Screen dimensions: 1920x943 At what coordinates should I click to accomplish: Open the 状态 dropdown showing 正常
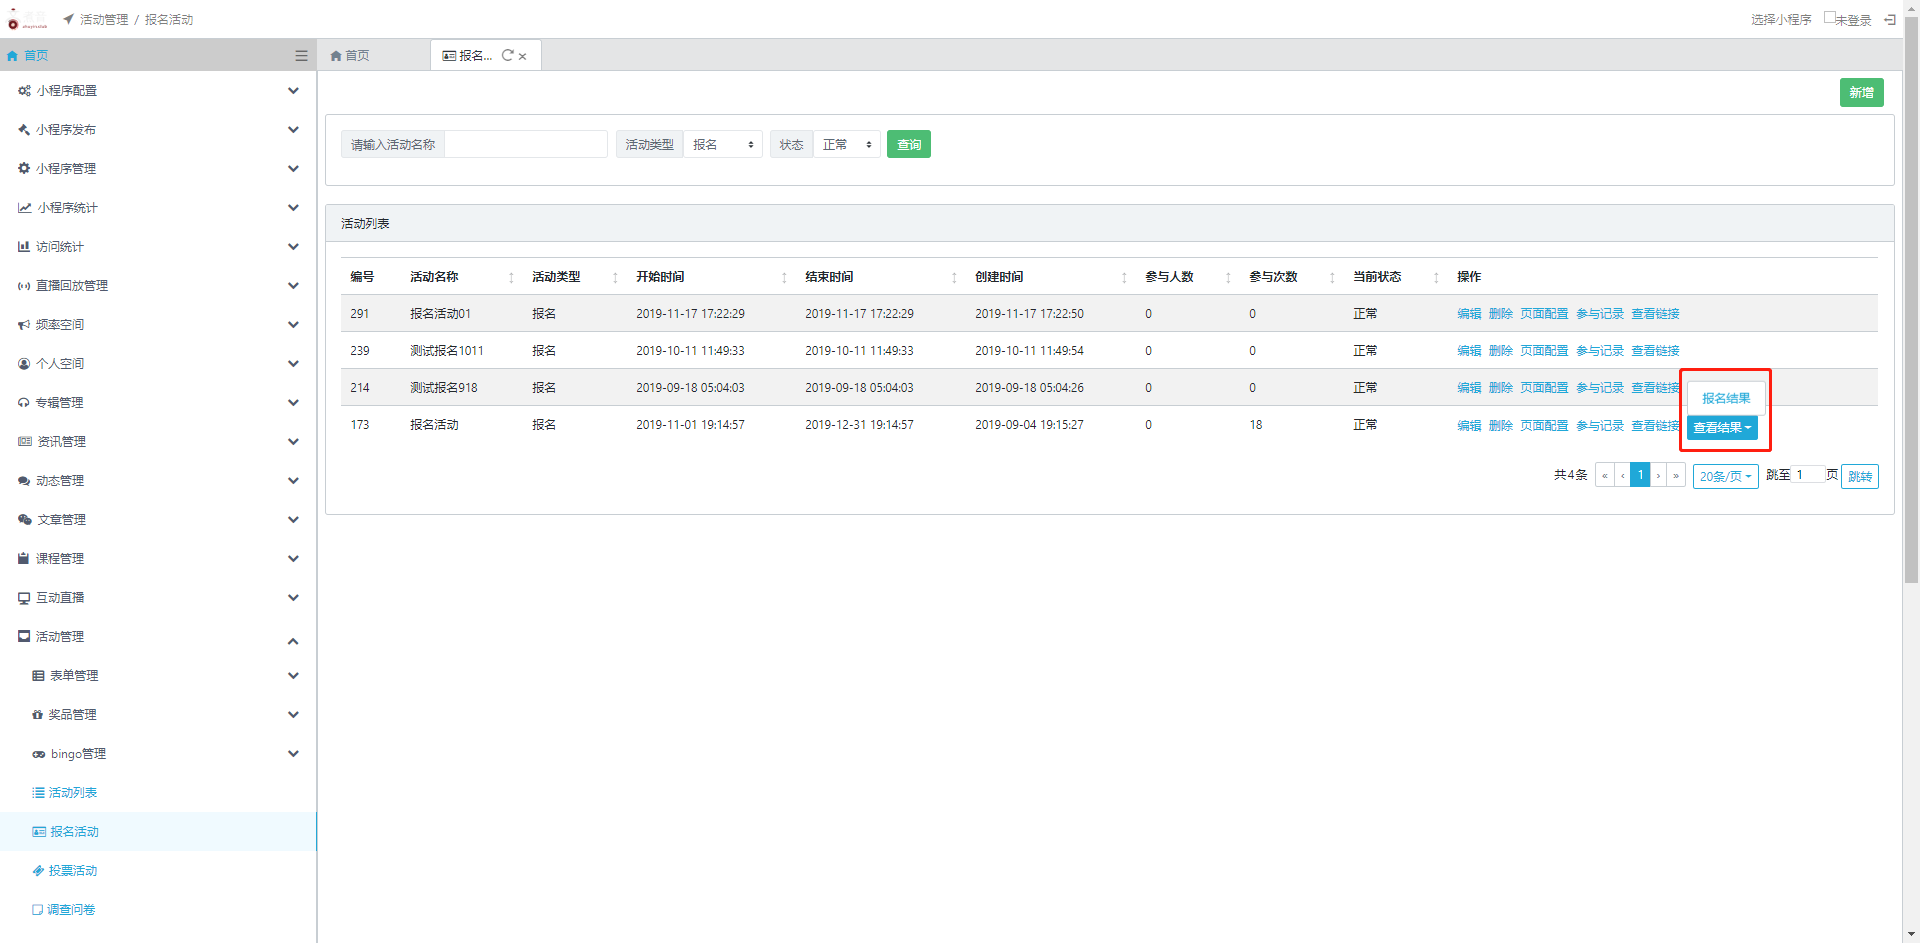(846, 145)
